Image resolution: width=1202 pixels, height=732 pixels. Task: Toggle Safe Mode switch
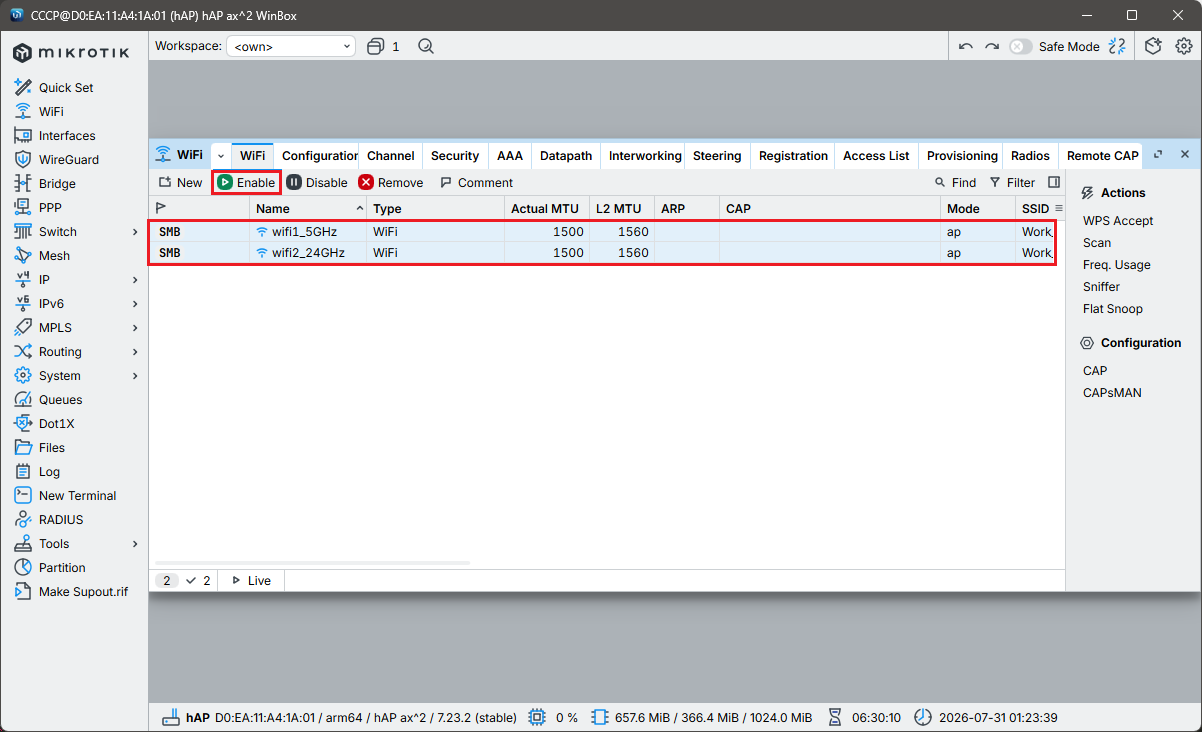click(1020, 46)
